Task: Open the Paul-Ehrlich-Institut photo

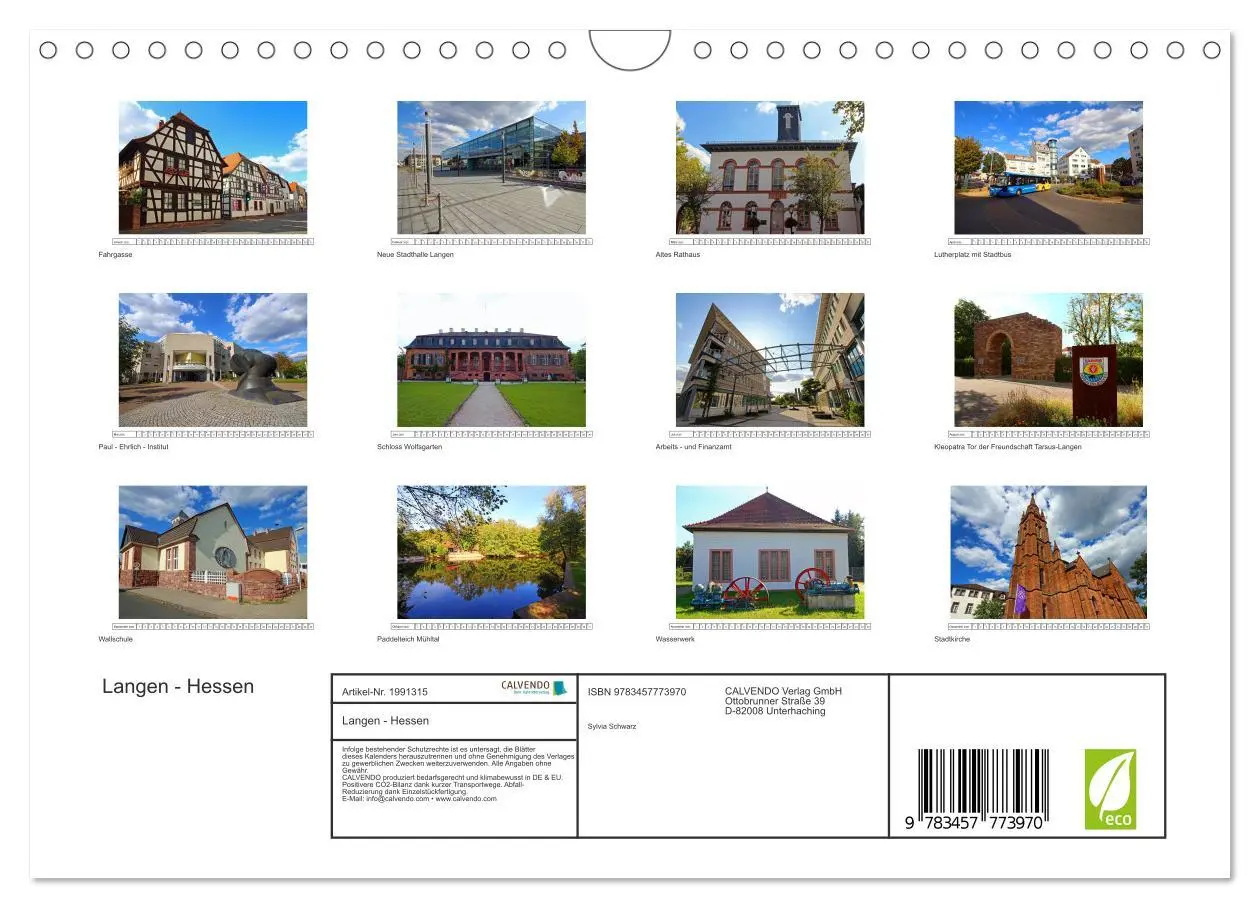Action: tap(213, 360)
